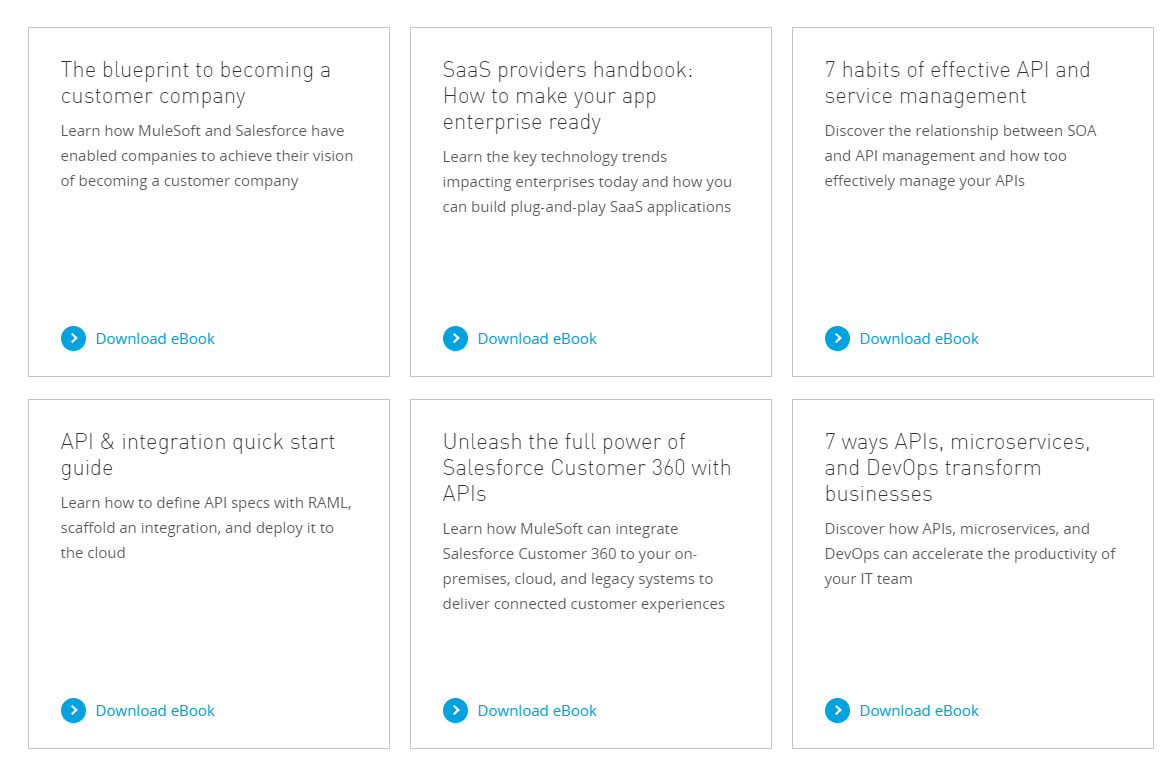Click the arrow icon in the API & integration quick start card
The width and height of the screenshot is (1175, 766).
click(x=73, y=711)
